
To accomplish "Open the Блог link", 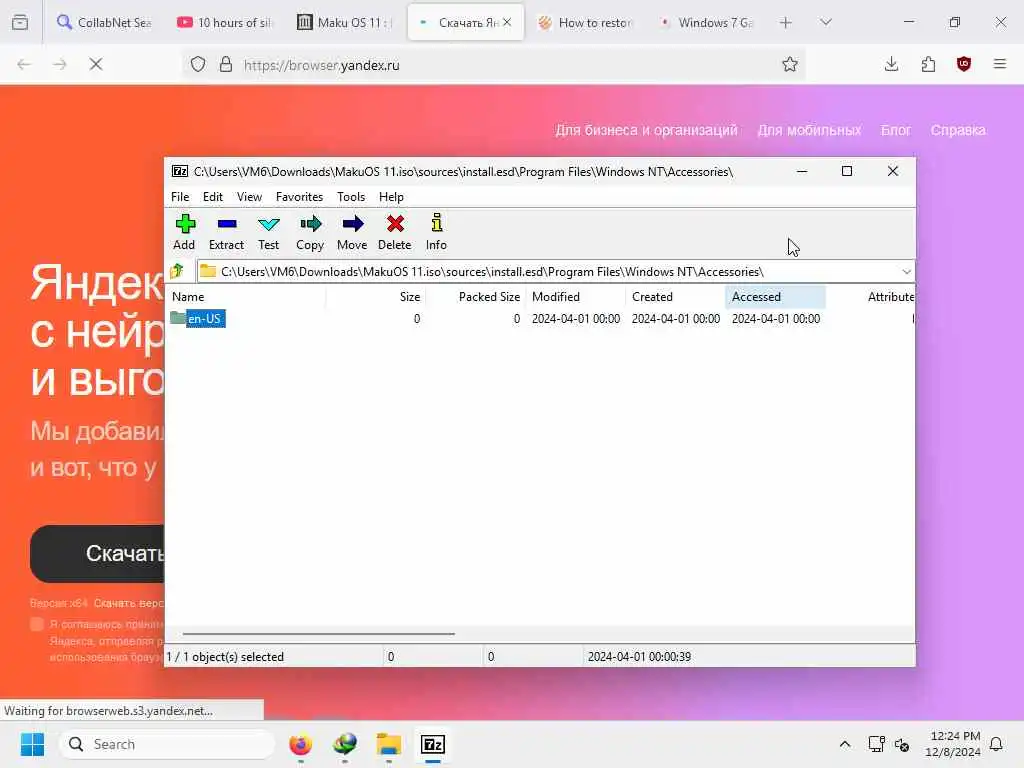I will [x=895, y=130].
